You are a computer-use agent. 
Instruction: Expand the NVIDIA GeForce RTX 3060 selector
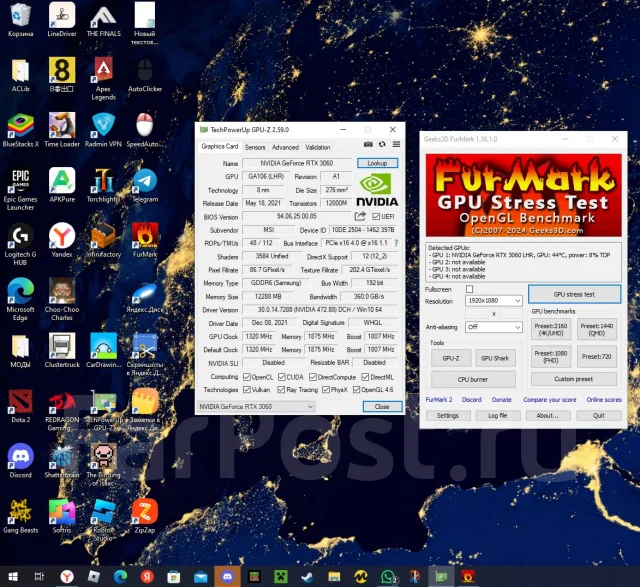(256, 407)
